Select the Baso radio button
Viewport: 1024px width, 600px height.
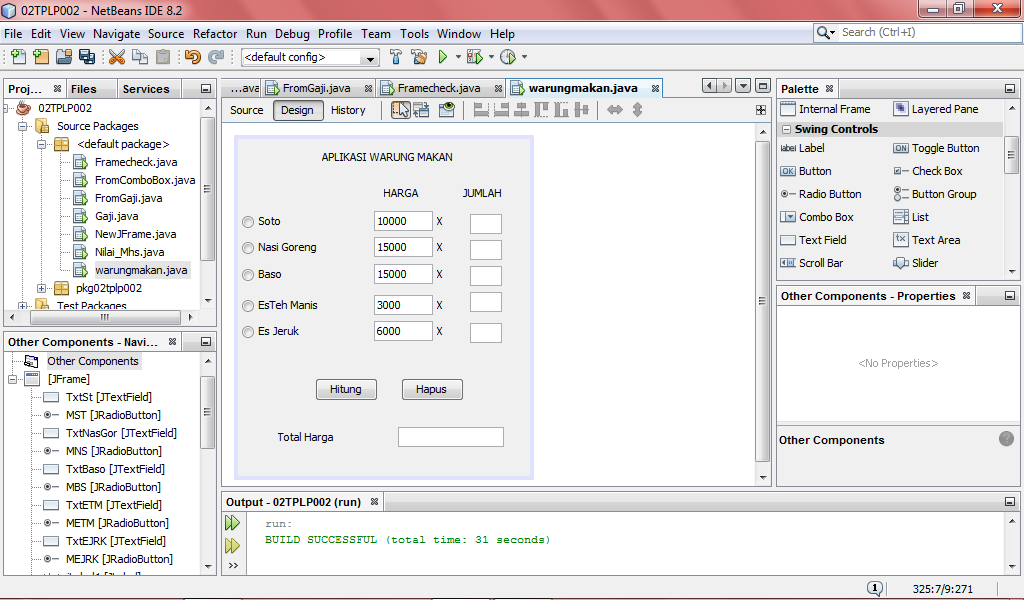(248, 275)
